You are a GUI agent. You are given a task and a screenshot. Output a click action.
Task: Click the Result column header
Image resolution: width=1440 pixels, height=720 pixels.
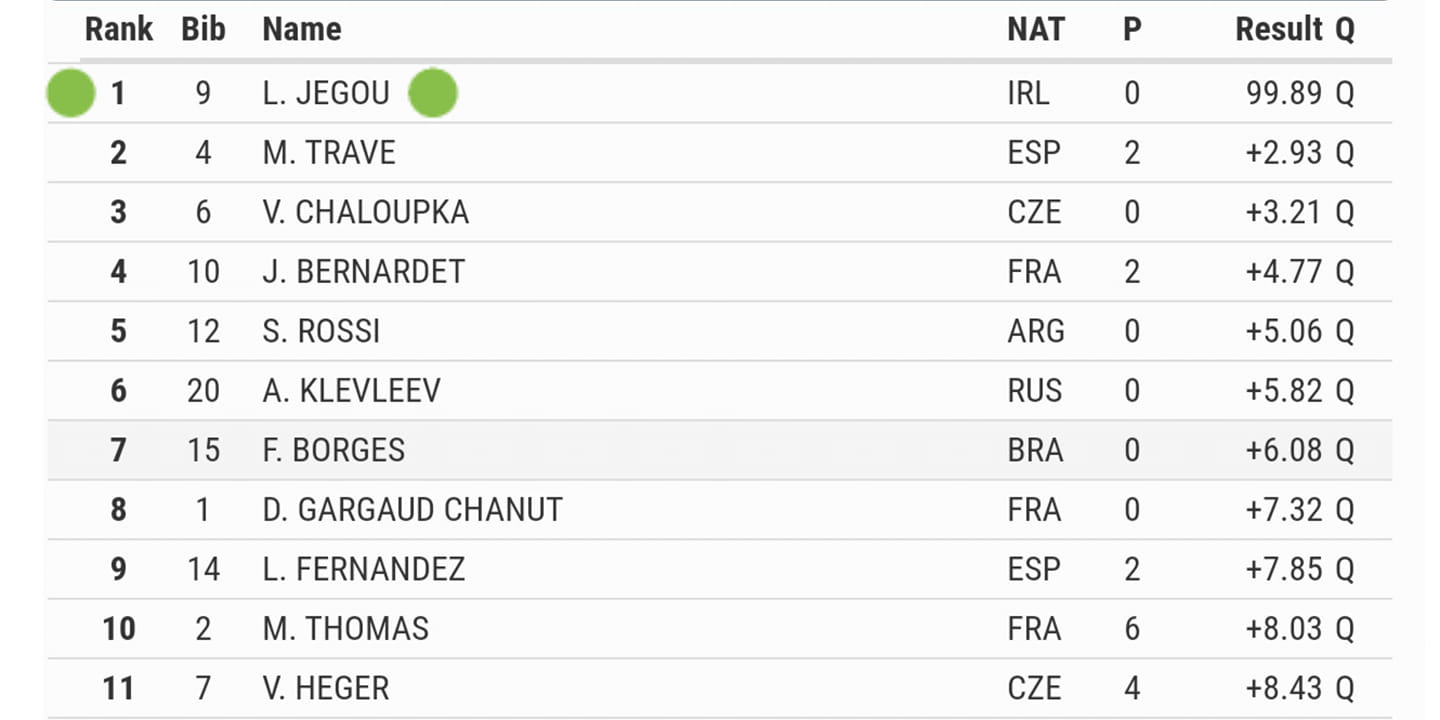tap(1279, 29)
